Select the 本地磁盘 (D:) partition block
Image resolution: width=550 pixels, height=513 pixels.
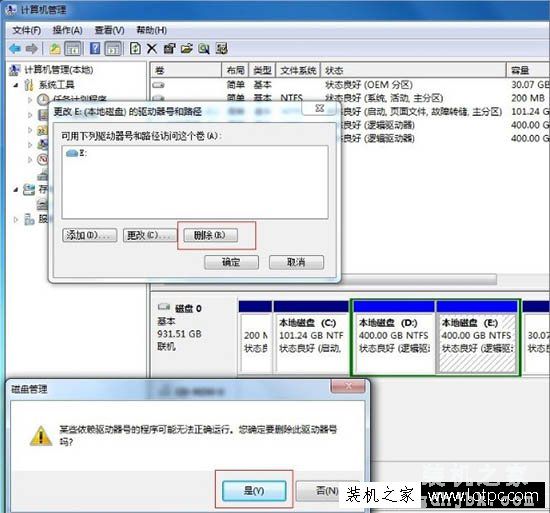pyautogui.click(x=394, y=337)
